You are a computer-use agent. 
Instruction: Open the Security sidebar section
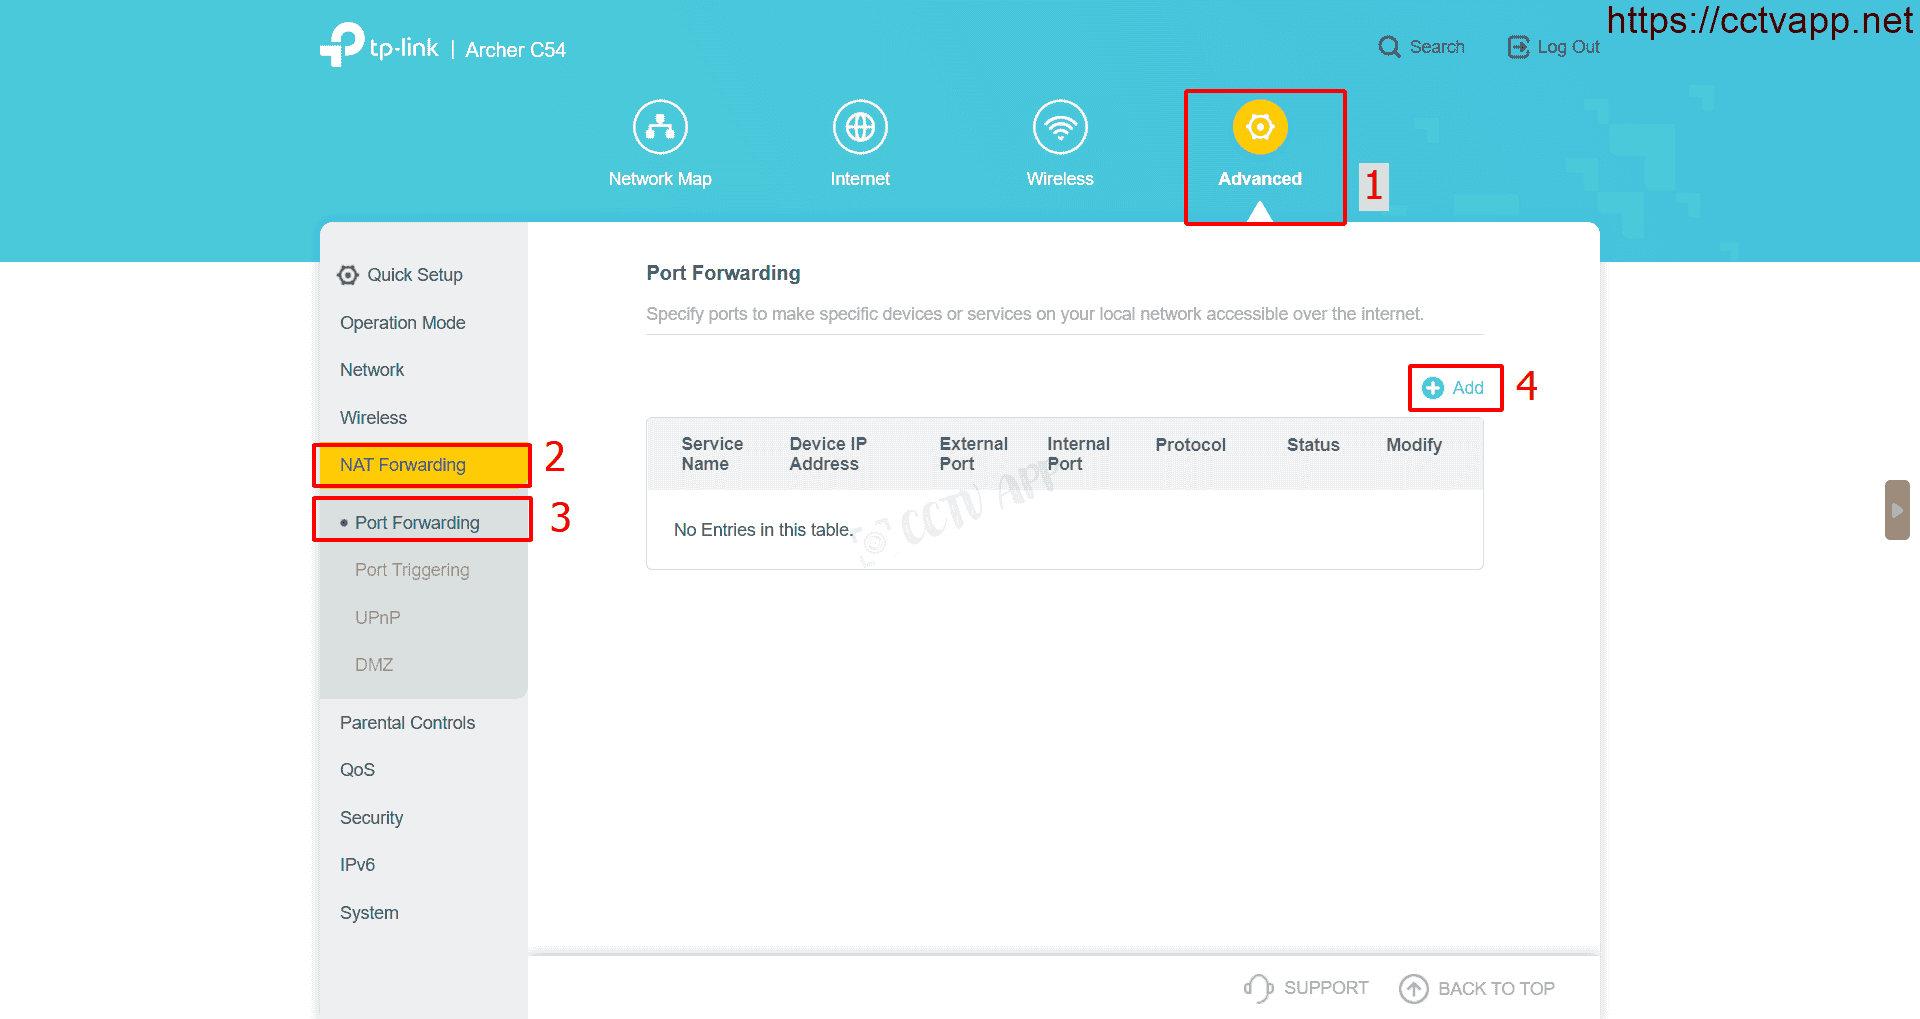[371, 818]
